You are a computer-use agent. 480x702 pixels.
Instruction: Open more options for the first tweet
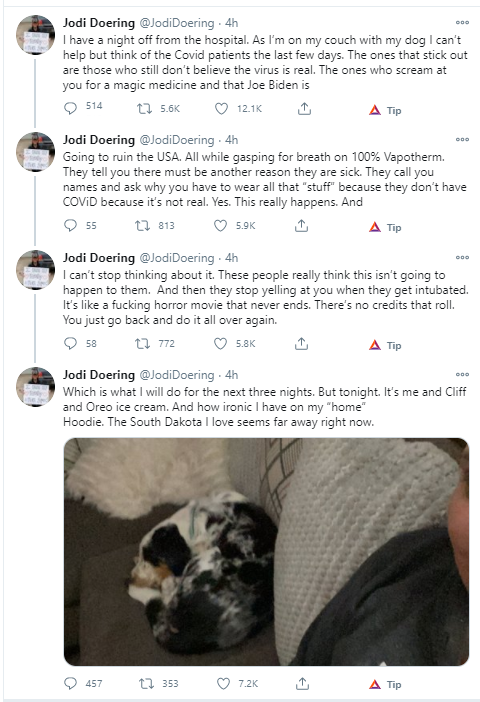tap(462, 22)
